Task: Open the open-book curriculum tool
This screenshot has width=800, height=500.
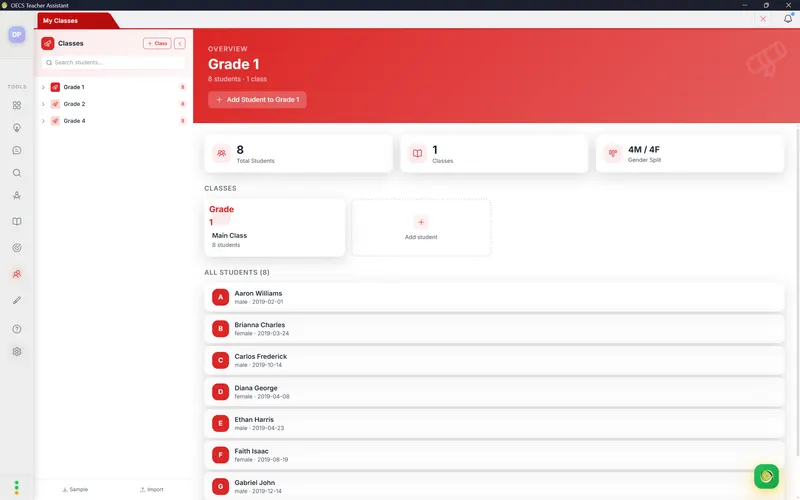Action: pos(17,221)
